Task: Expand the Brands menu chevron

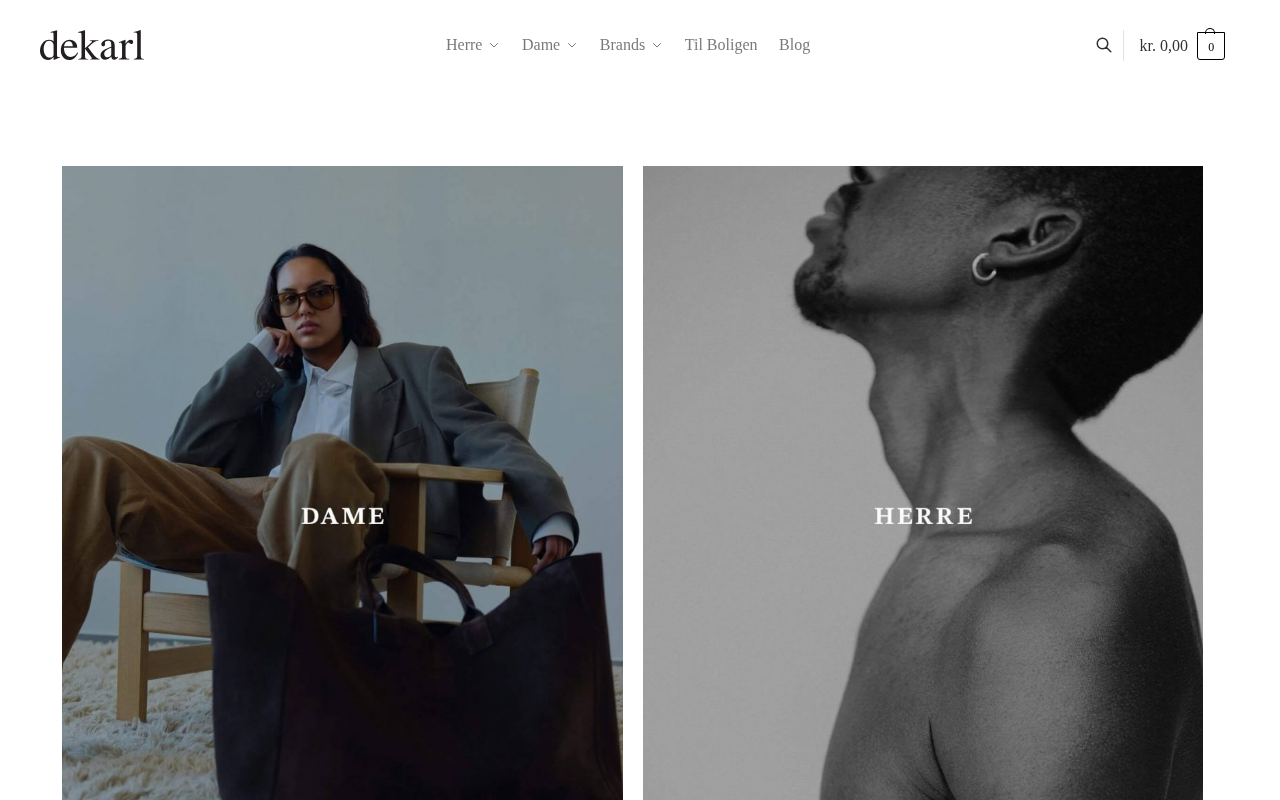Action: click(657, 46)
